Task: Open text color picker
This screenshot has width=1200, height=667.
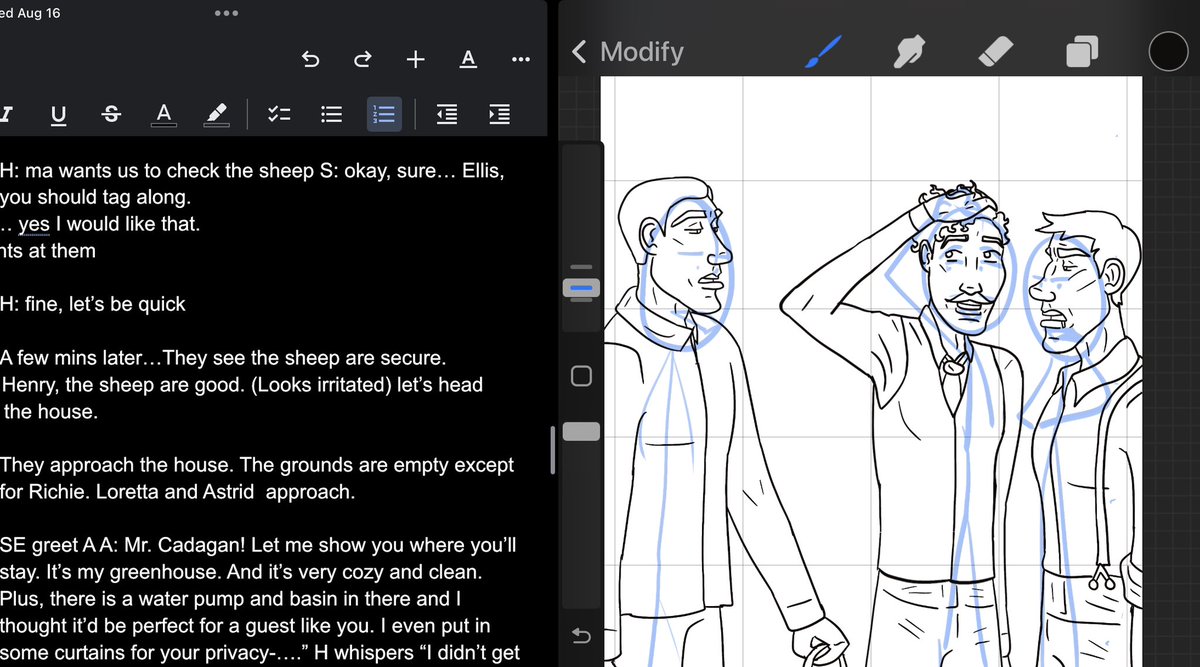Action: [x=164, y=115]
